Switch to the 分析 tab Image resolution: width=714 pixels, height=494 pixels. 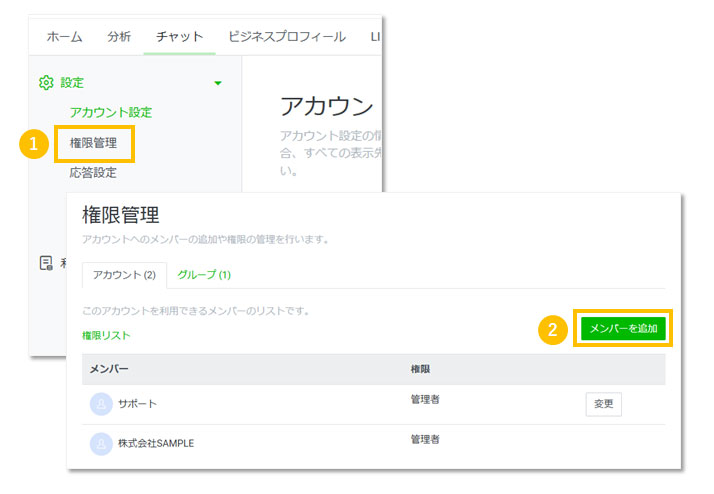coord(119,37)
